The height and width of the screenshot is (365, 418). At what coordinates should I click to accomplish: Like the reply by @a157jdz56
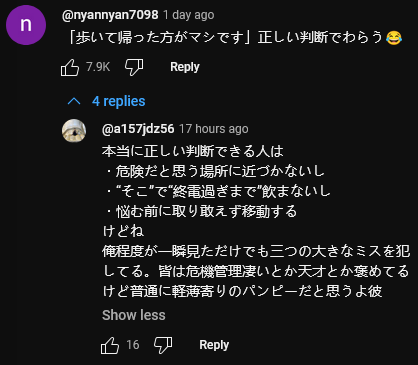click(110, 345)
